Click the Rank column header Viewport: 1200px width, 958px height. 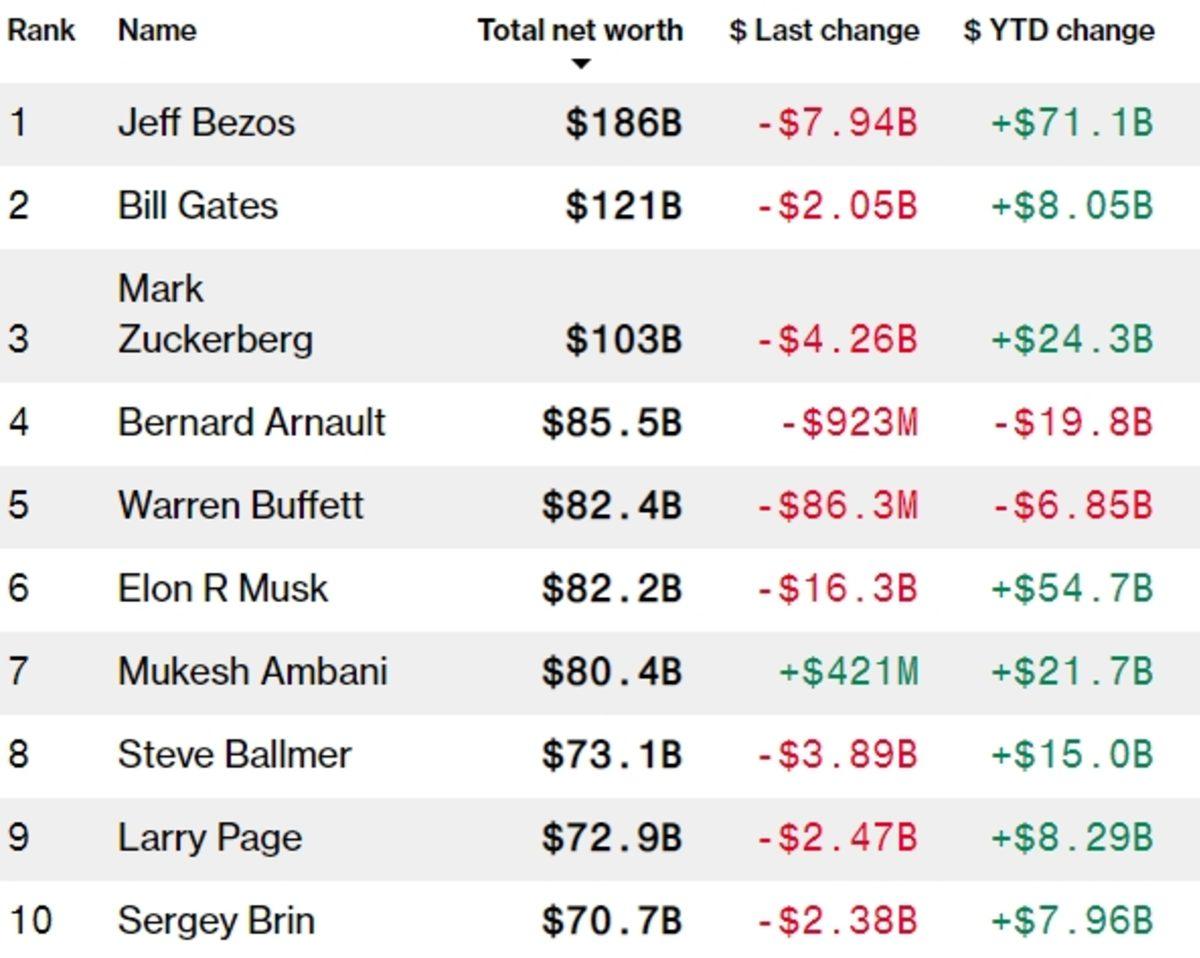(x=41, y=30)
